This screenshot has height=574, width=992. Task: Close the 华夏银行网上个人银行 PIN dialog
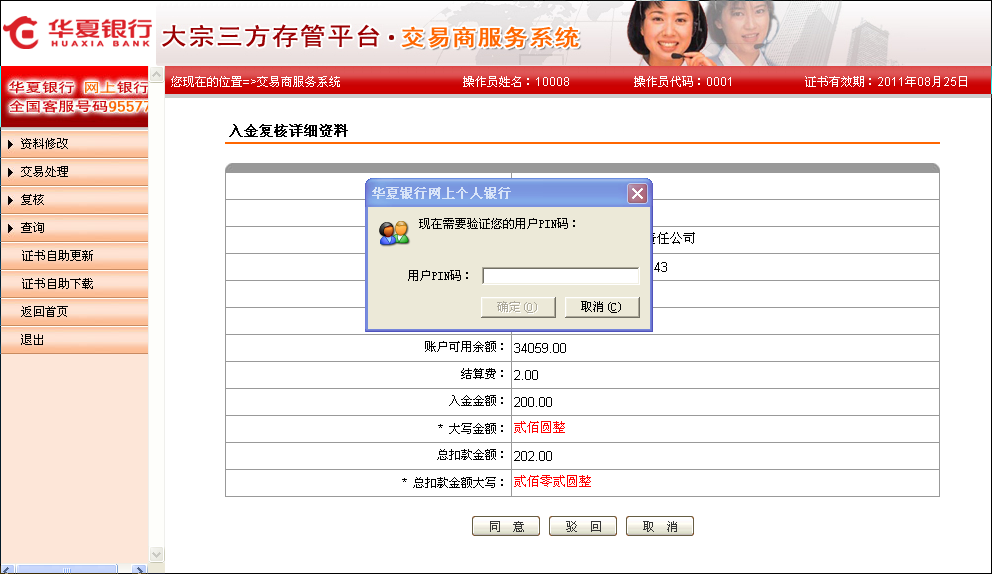click(637, 193)
